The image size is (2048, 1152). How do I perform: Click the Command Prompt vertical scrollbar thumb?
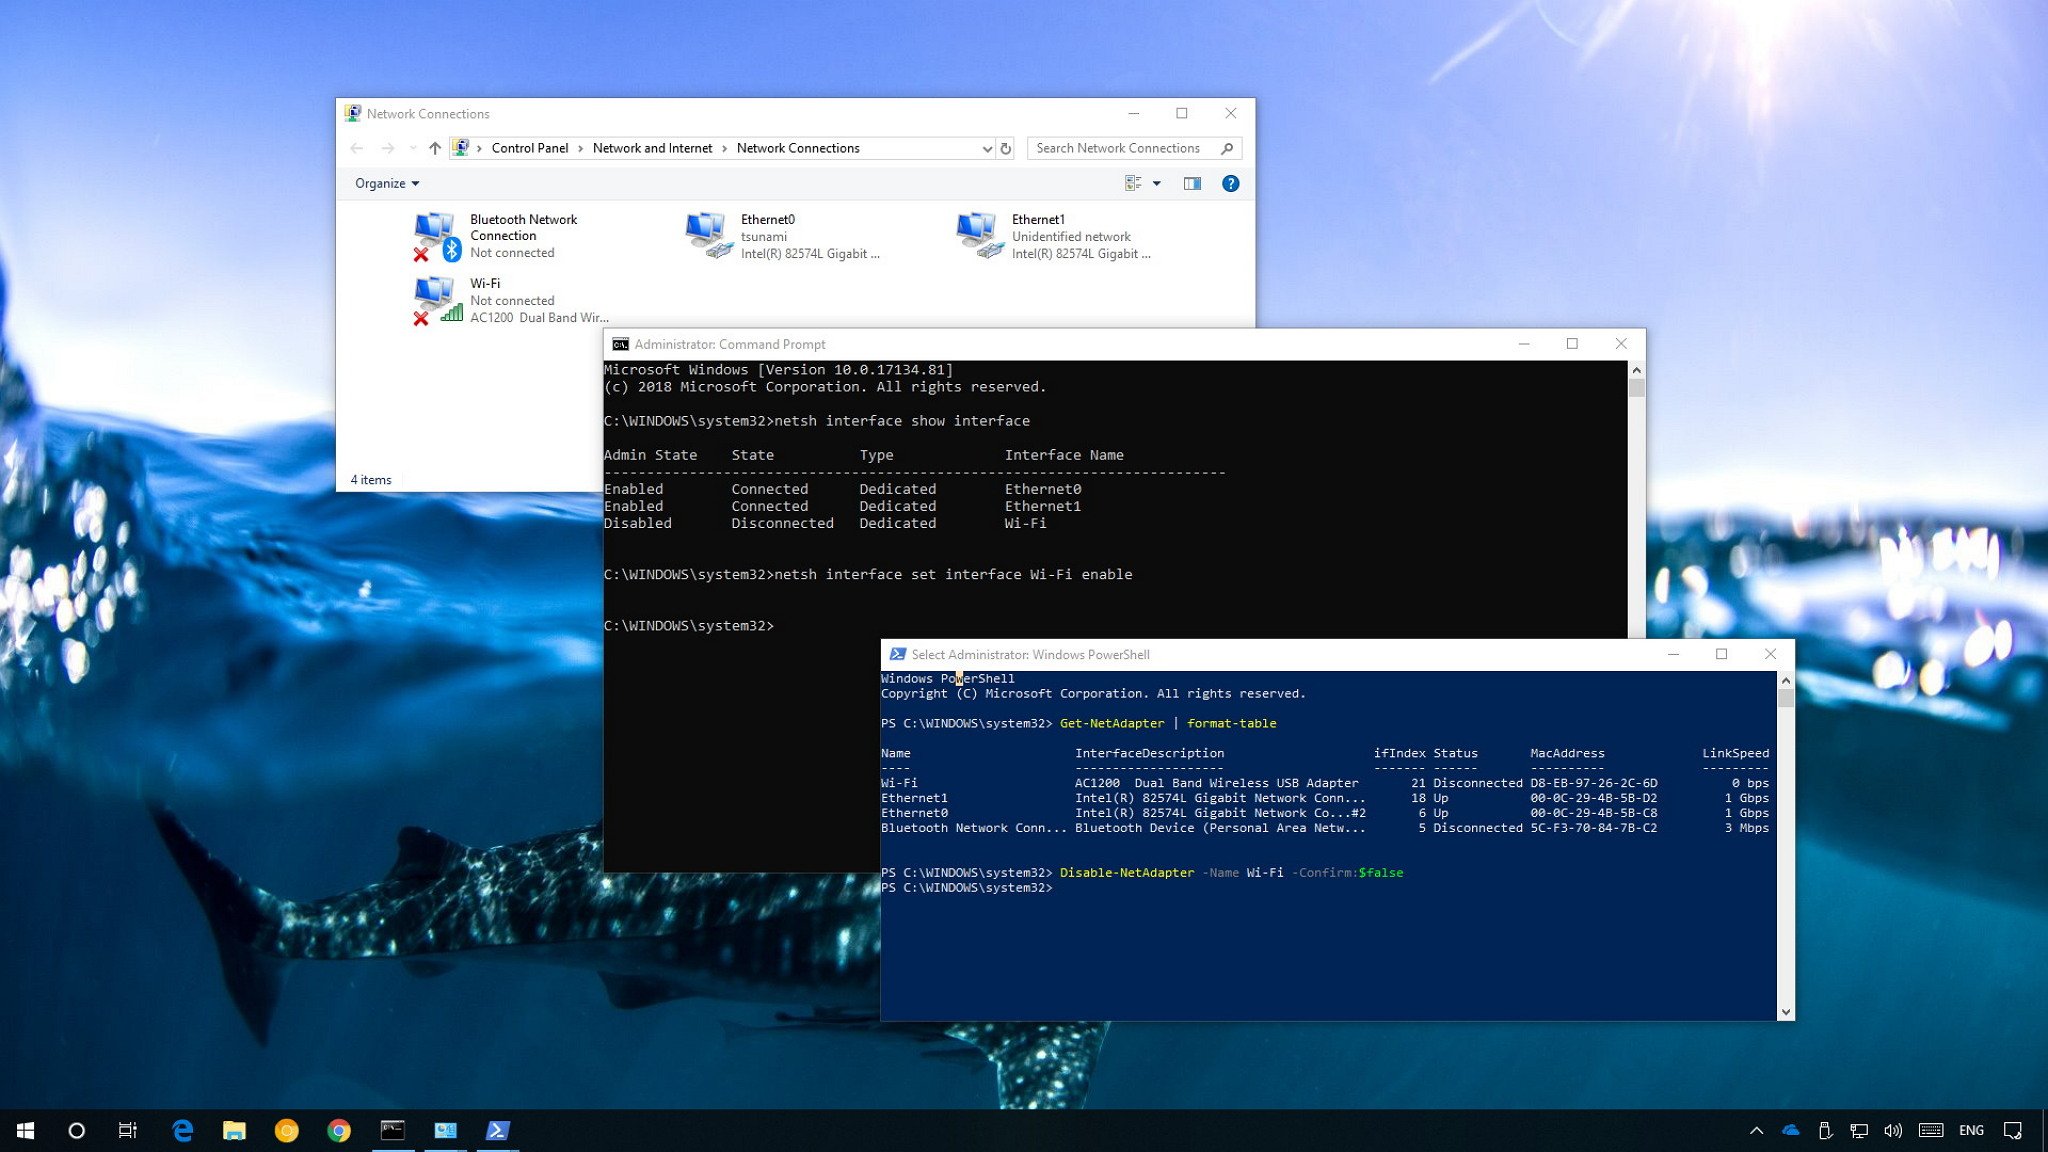pos(1636,388)
